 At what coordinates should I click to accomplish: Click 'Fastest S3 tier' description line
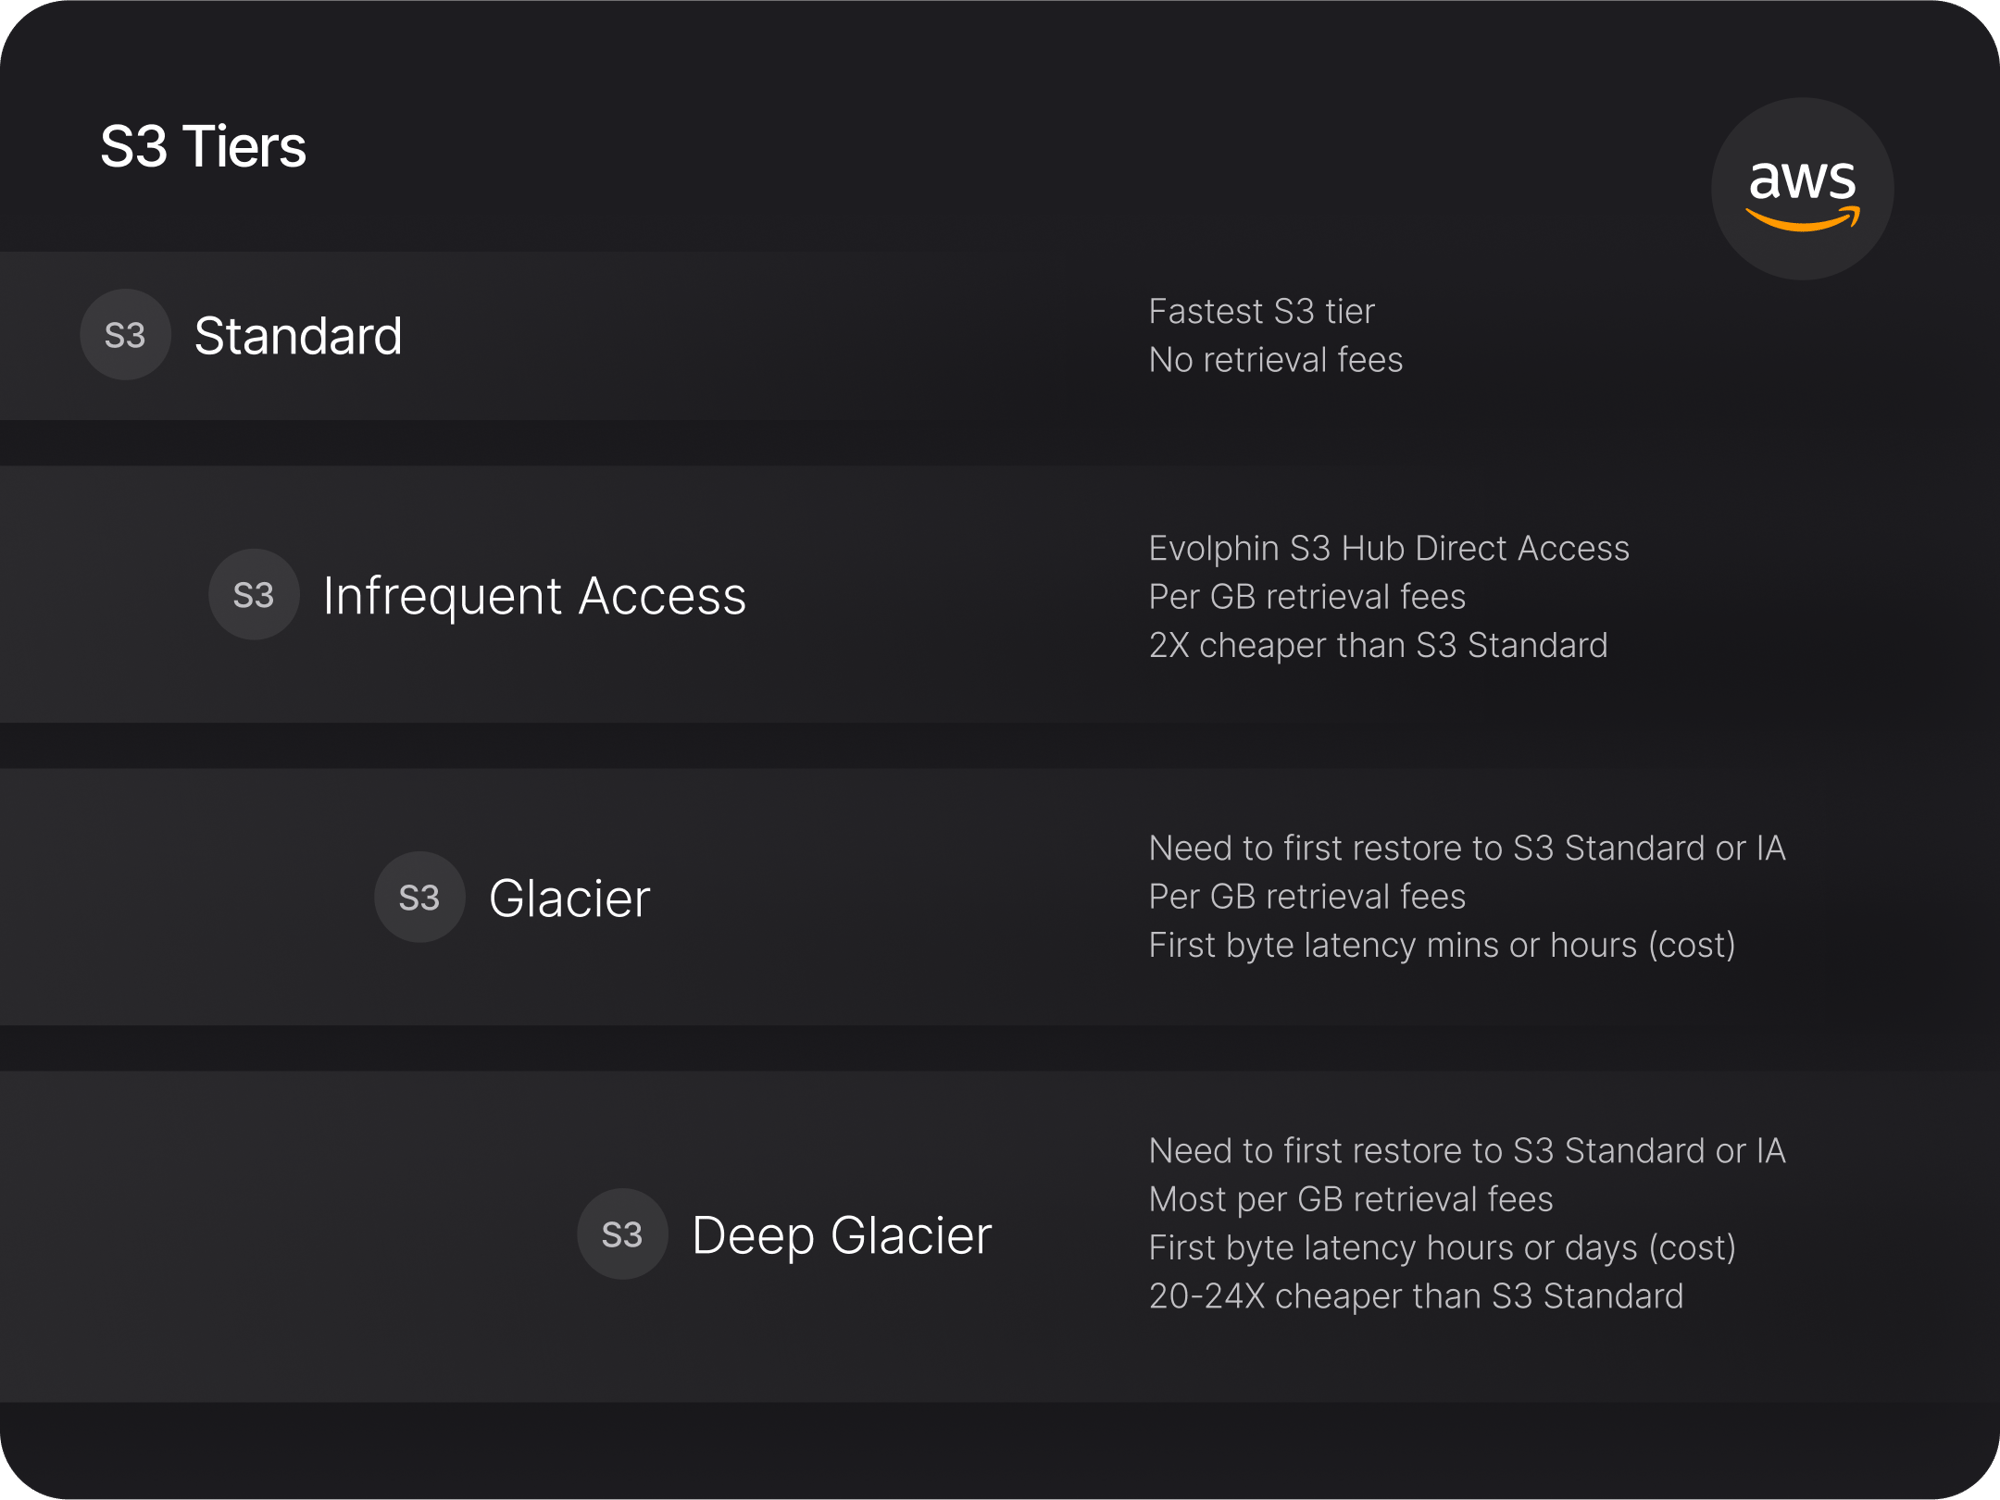click(x=1261, y=311)
